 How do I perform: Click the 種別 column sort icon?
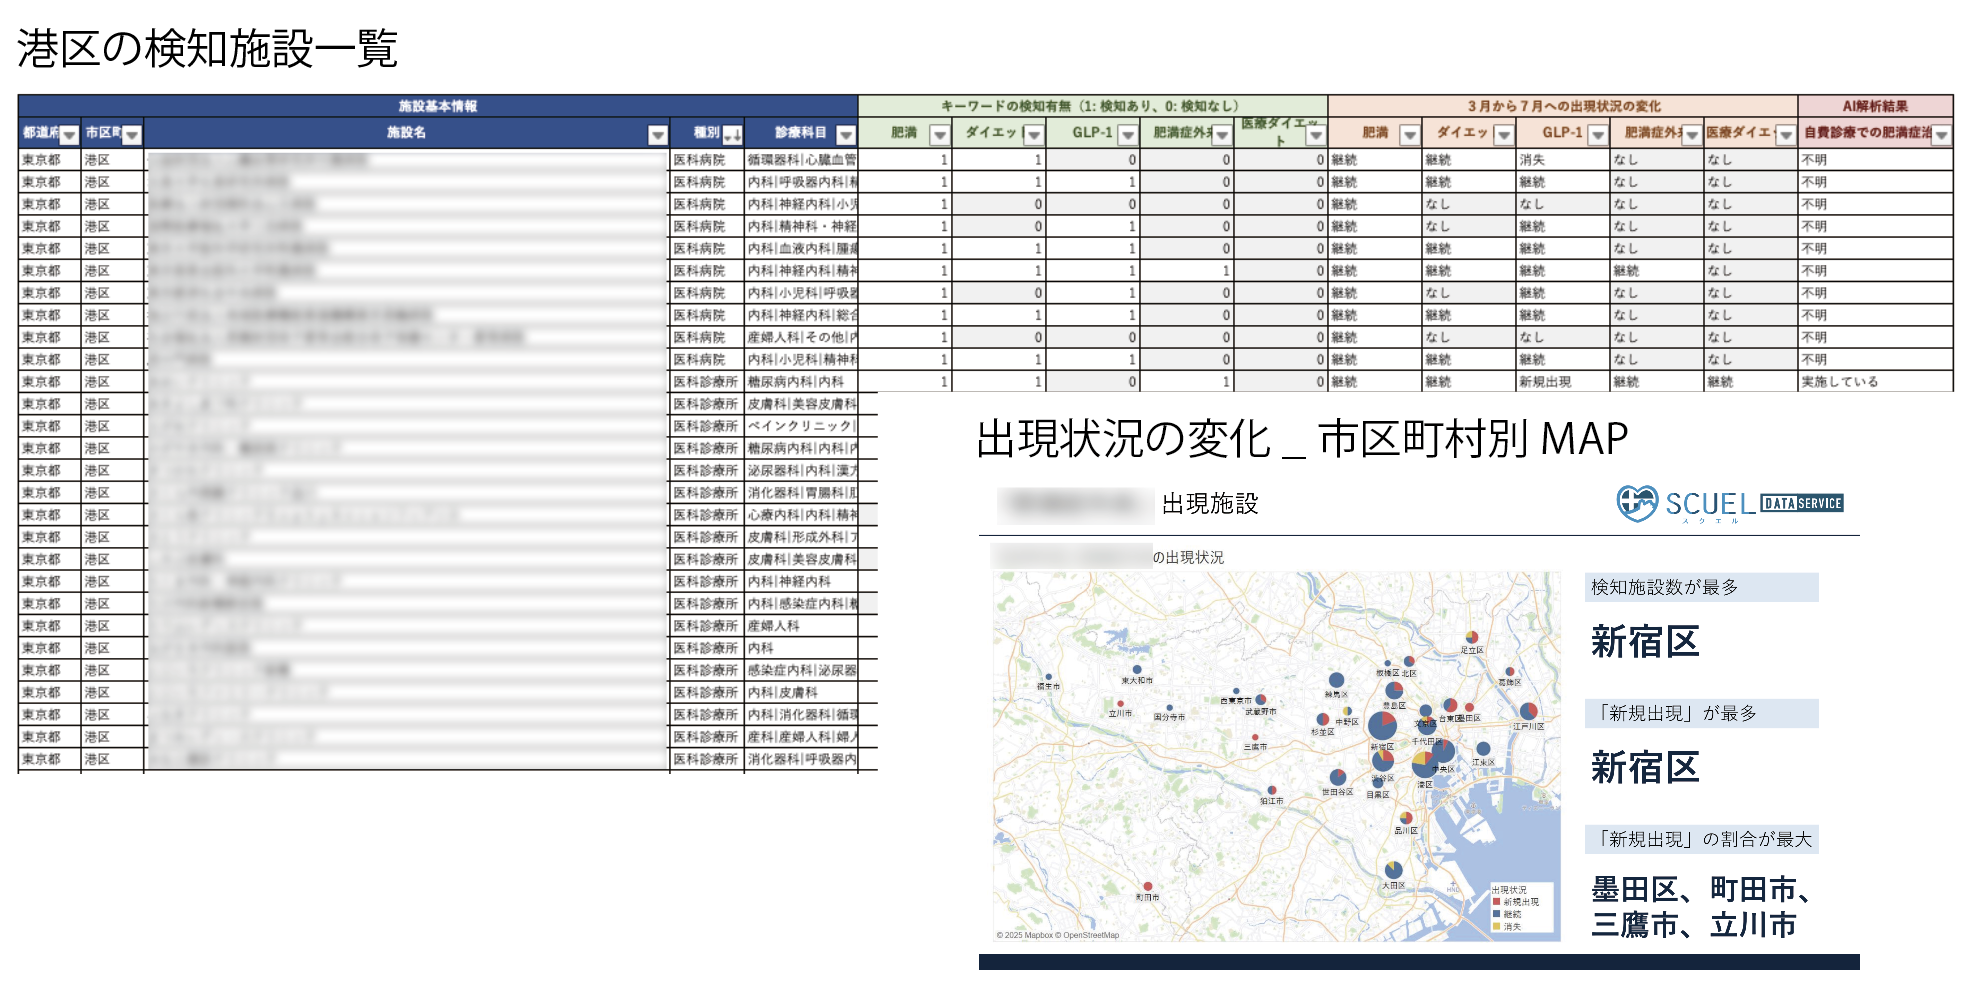tap(733, 135)
